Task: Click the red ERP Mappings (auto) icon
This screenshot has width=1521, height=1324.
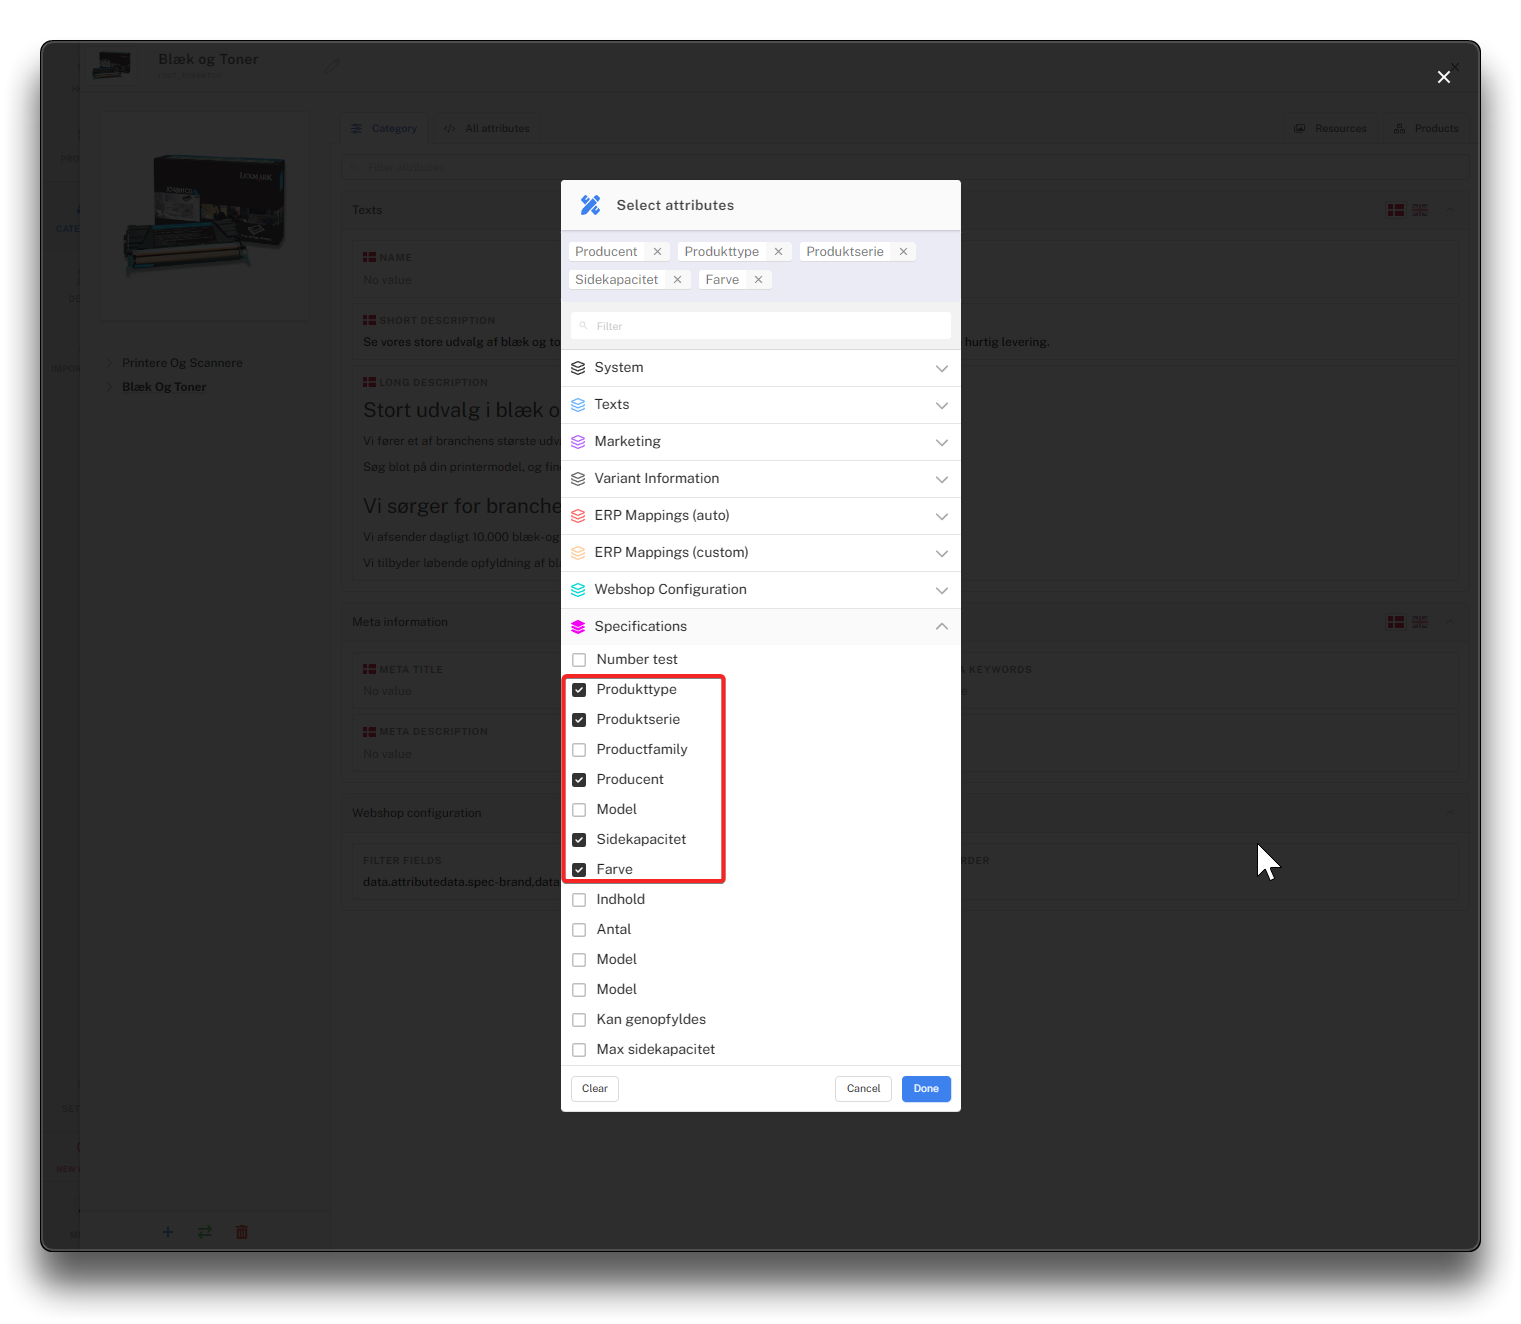Action: point(578,516)
